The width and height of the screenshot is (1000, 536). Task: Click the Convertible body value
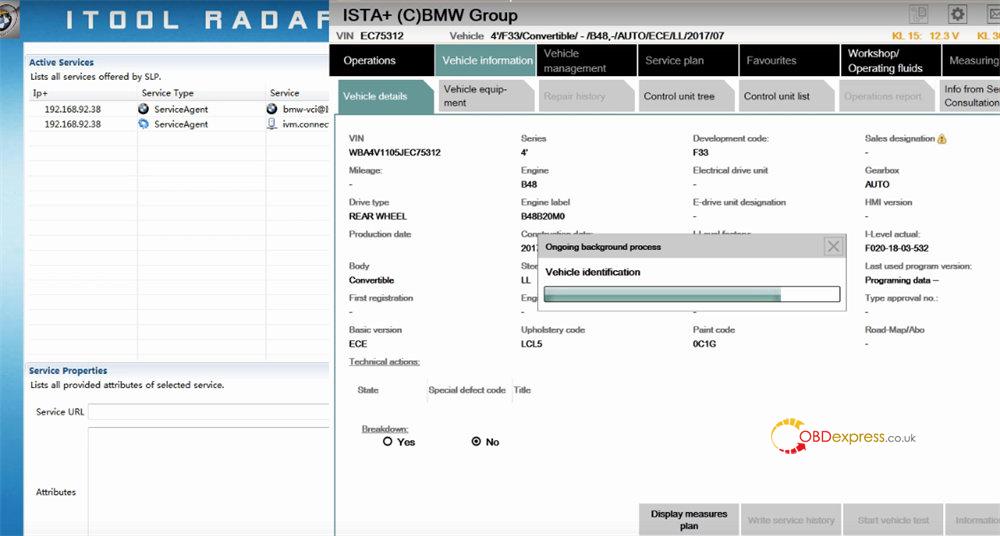point(371,280)
